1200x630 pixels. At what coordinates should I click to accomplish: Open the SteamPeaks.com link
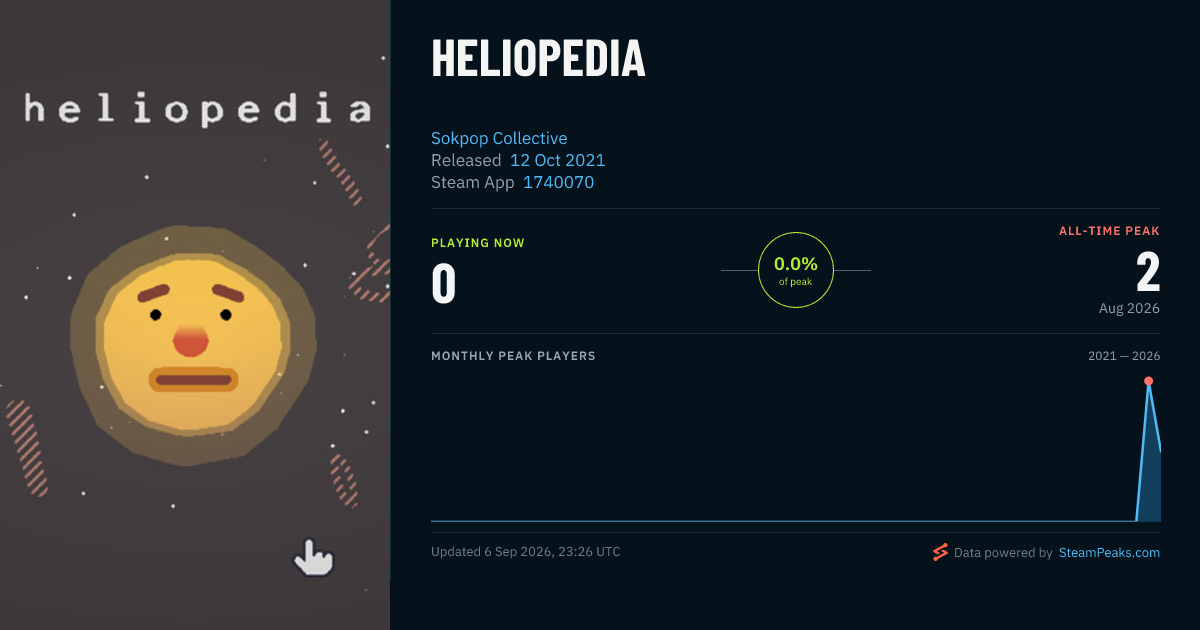1109,552
